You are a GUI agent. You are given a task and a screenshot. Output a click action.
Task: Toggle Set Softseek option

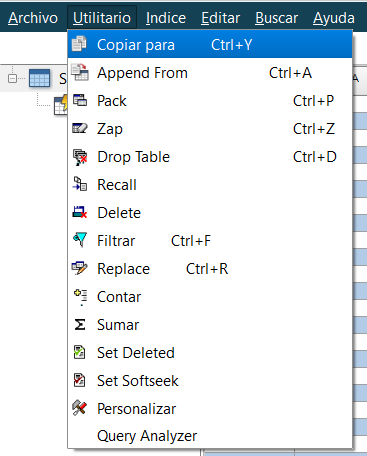pyautogui.click(x=210, y=381)
